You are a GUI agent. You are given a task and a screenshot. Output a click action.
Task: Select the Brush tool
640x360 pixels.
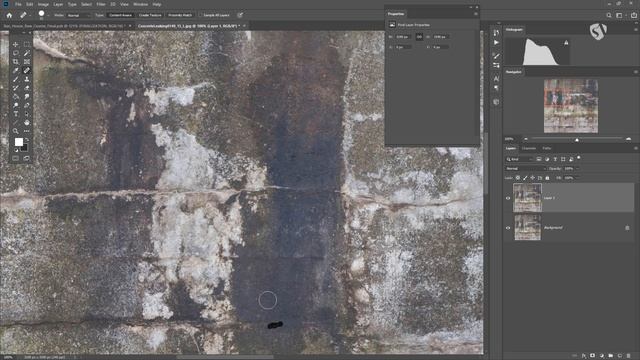(x=16, y=79)
